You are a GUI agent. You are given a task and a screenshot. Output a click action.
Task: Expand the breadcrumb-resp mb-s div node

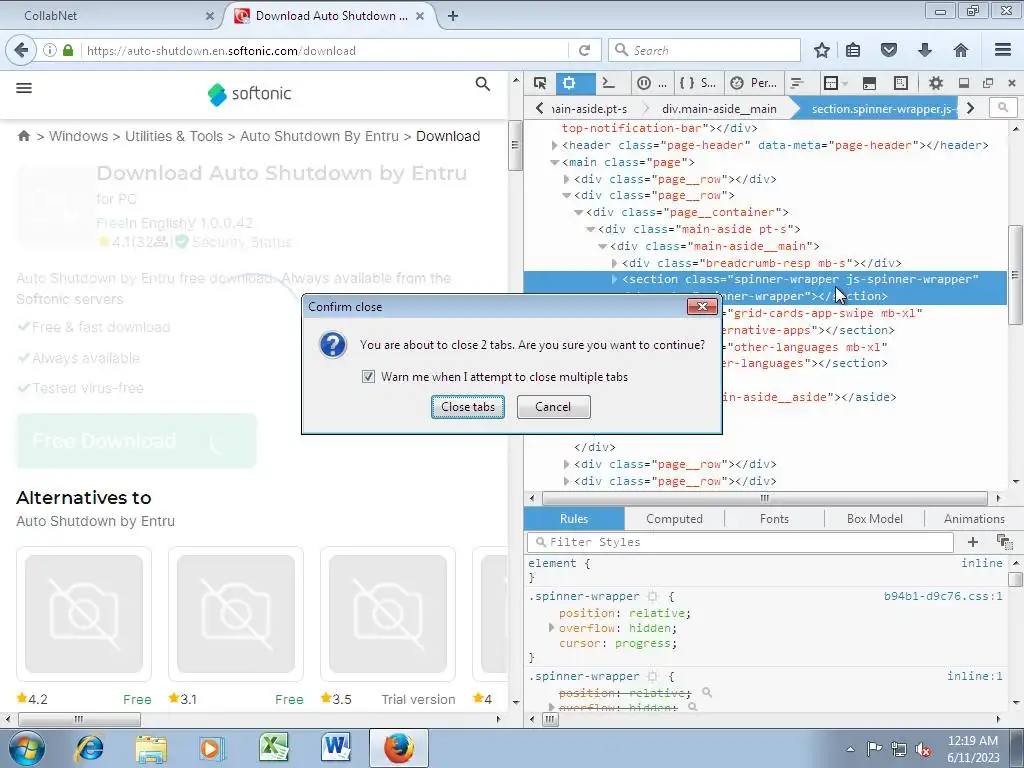pyautogui.click(x=615, y=263)
